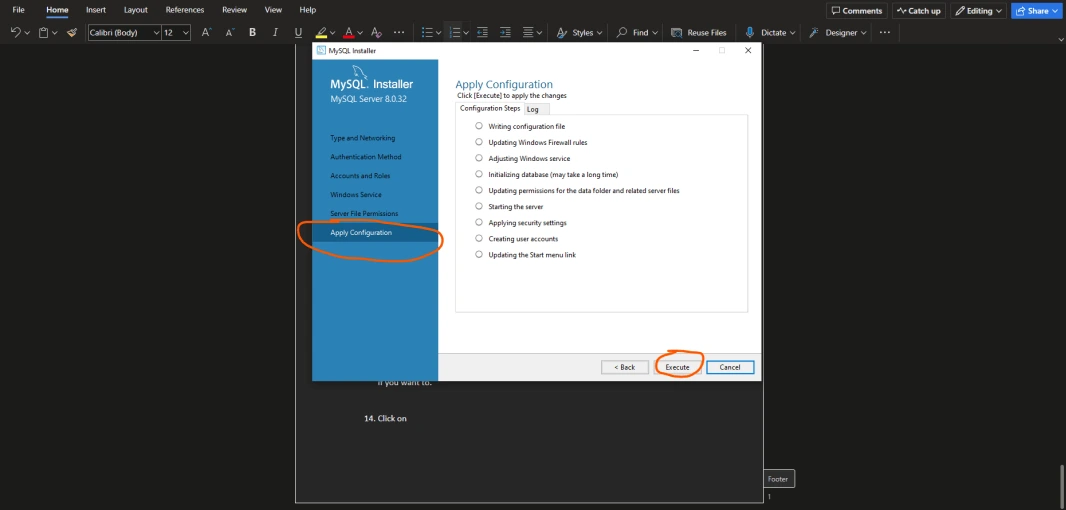Click the Footer label tag

(x=778, y=479)
